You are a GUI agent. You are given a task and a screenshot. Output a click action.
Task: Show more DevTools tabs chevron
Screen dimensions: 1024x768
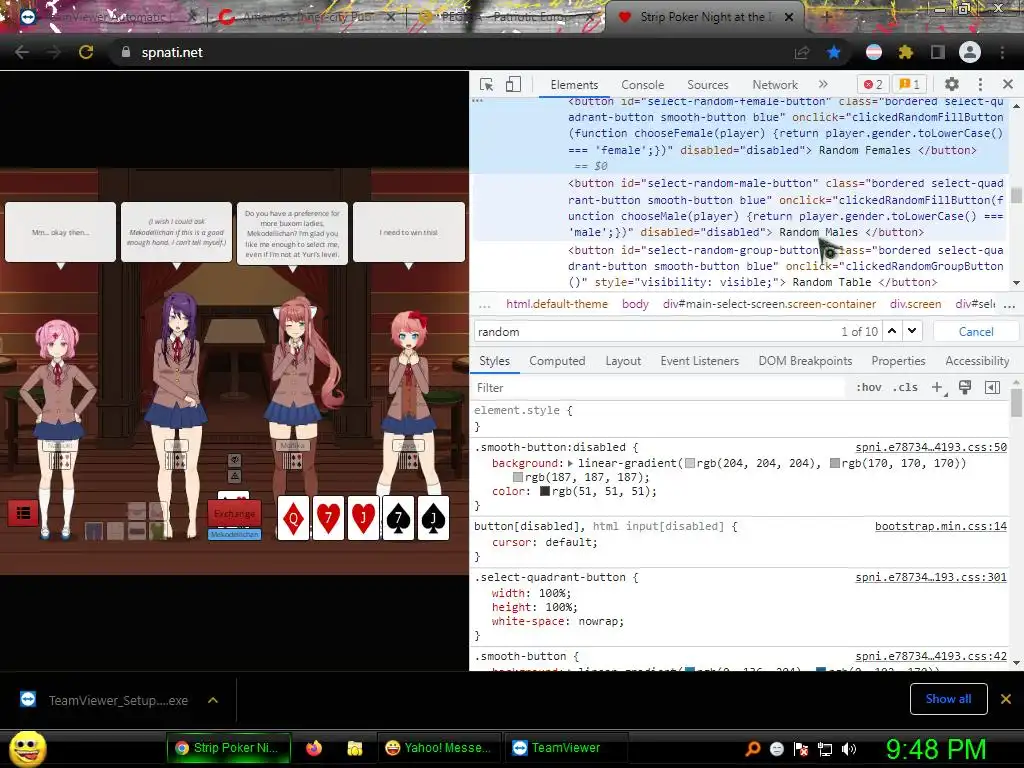823,84
